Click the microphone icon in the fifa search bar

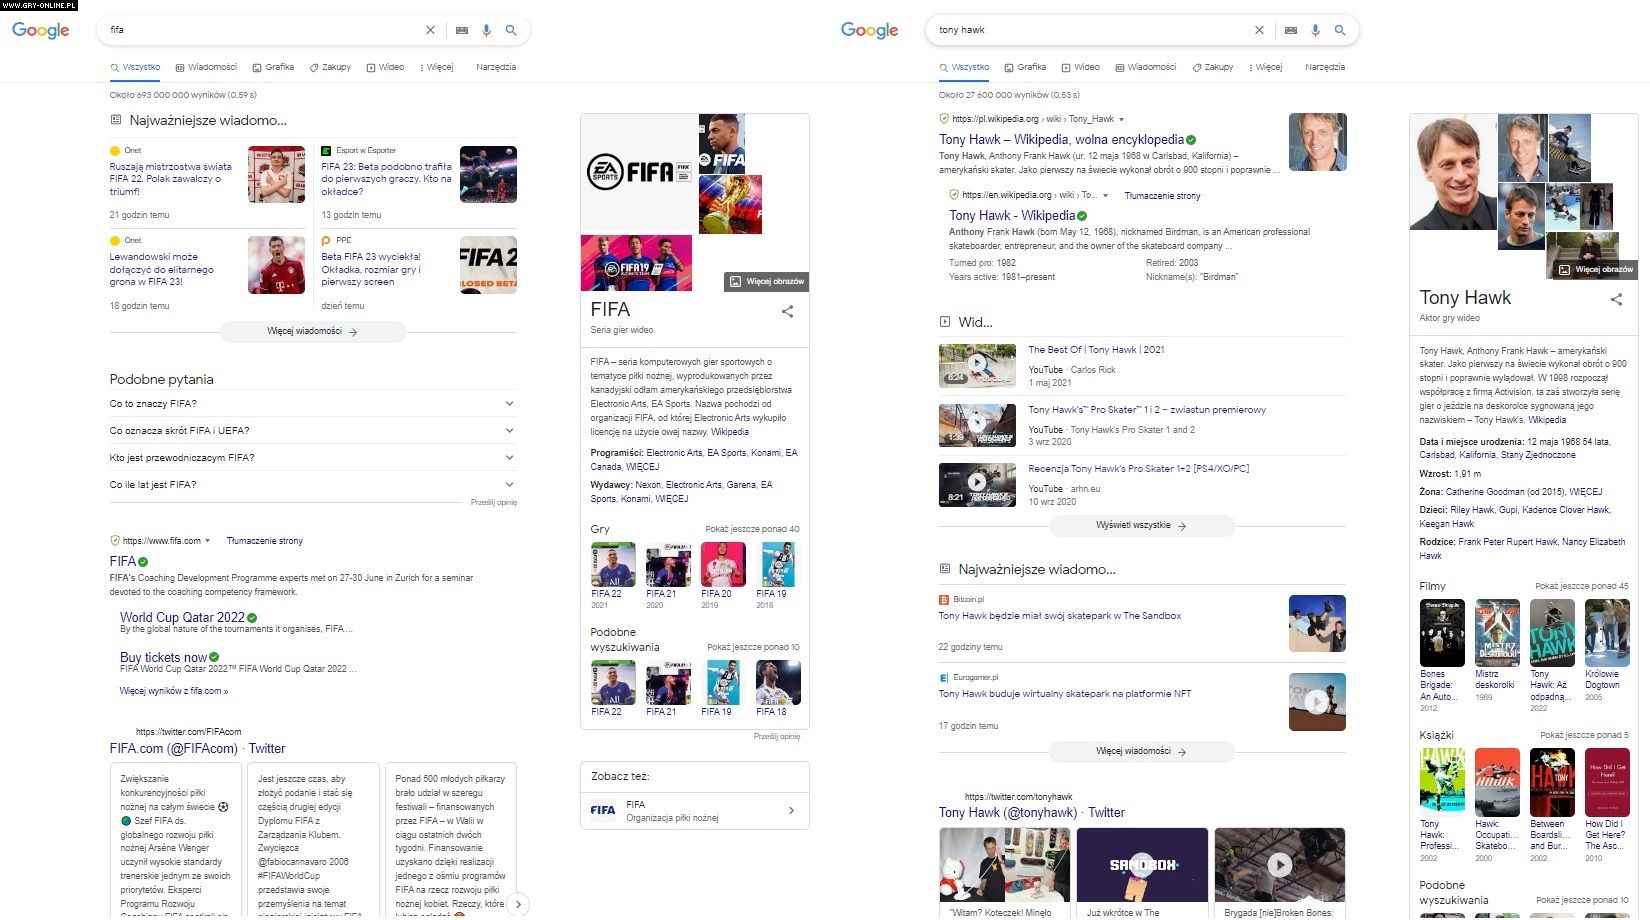pos(486,30)
